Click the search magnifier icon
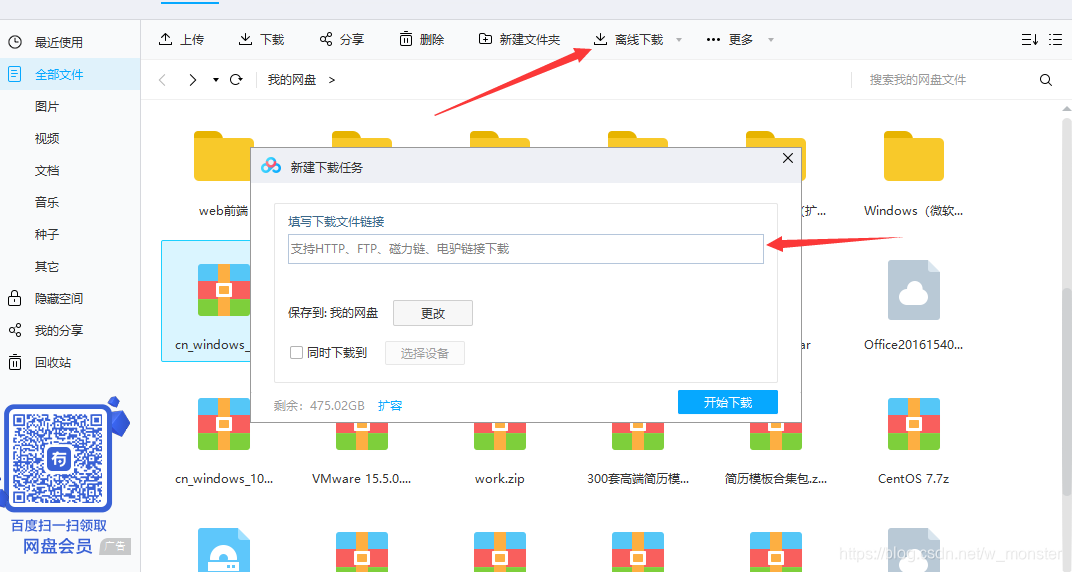1072x572 pixels. coord(1045,80)
